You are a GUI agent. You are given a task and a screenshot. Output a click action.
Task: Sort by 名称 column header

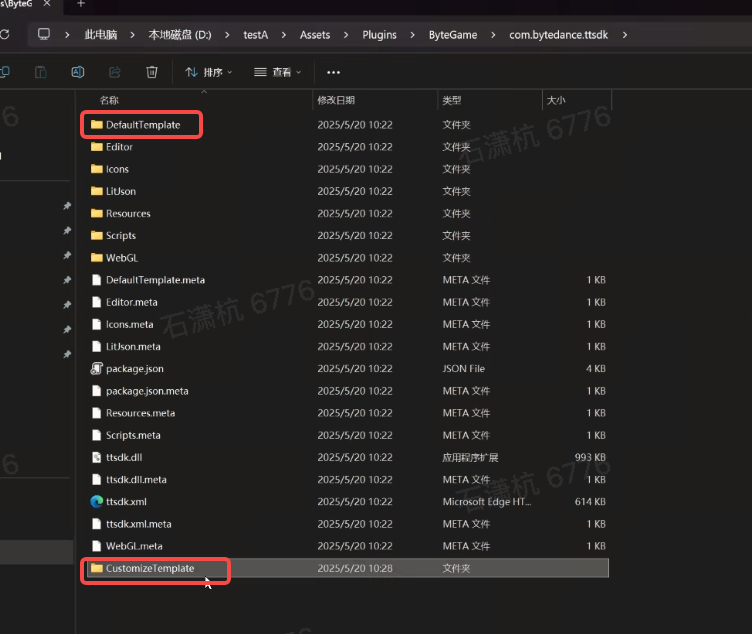tap(109, 100)
